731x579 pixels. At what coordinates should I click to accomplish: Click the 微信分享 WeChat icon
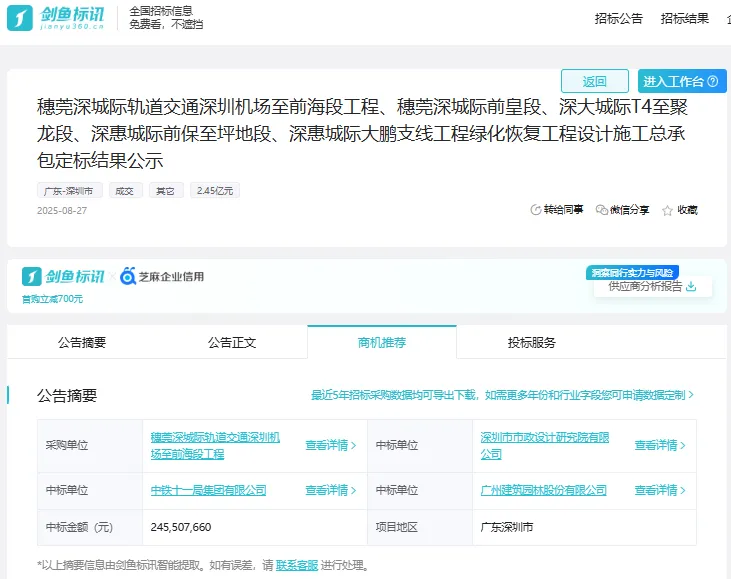click(x=600, y=210)
